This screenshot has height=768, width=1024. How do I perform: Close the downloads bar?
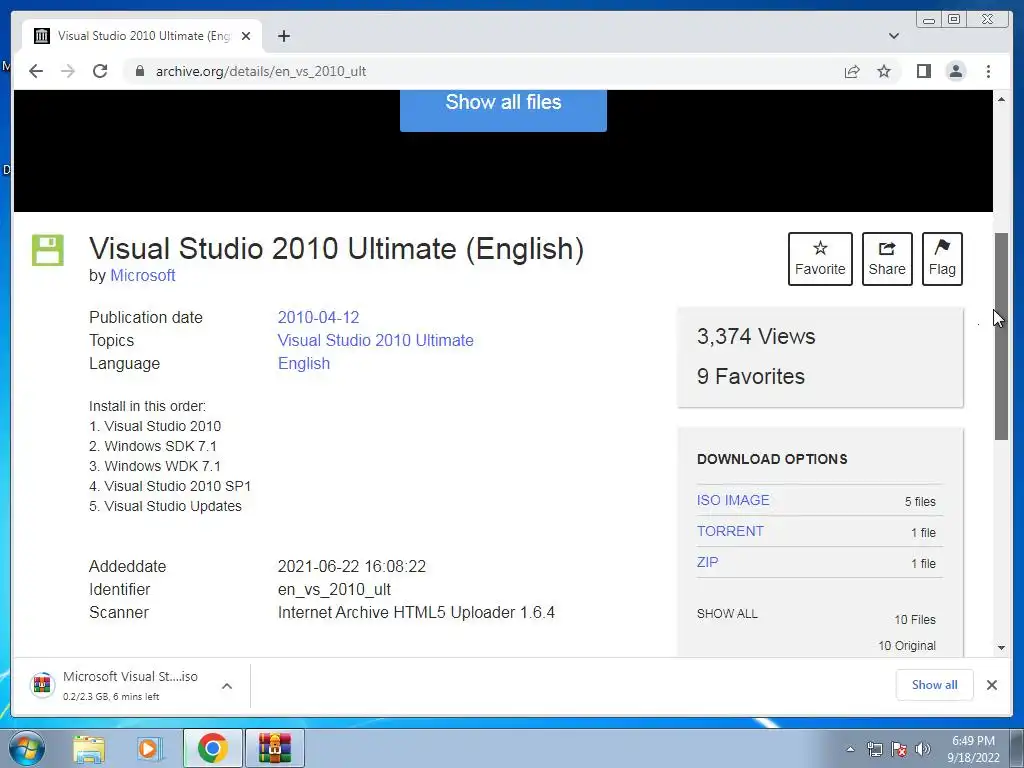[991, 684]
